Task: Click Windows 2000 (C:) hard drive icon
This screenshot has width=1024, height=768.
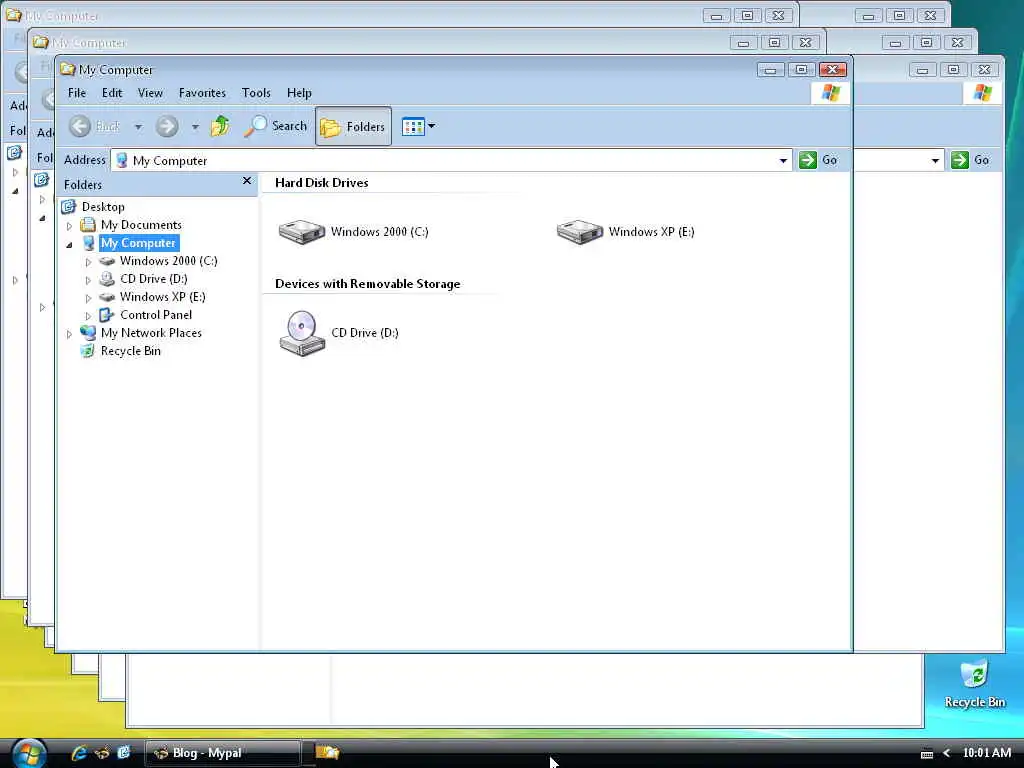Action: 302,232
